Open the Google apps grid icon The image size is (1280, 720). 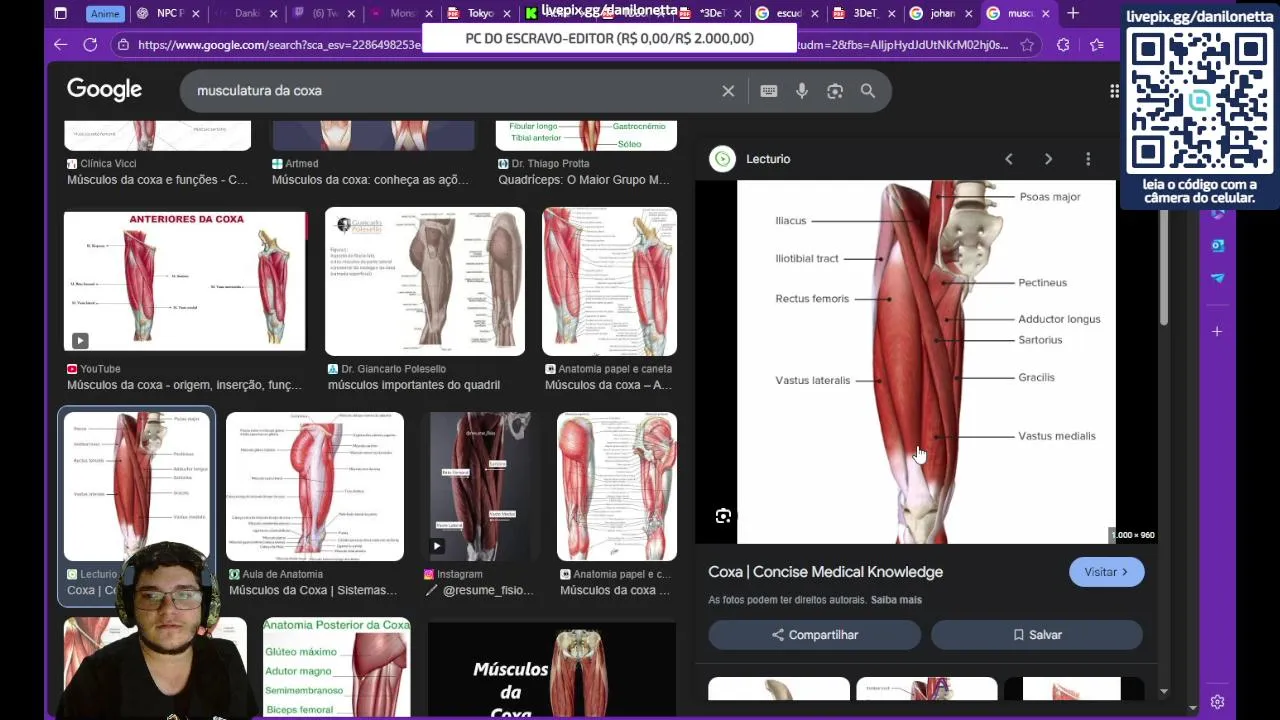[1114, 91]
